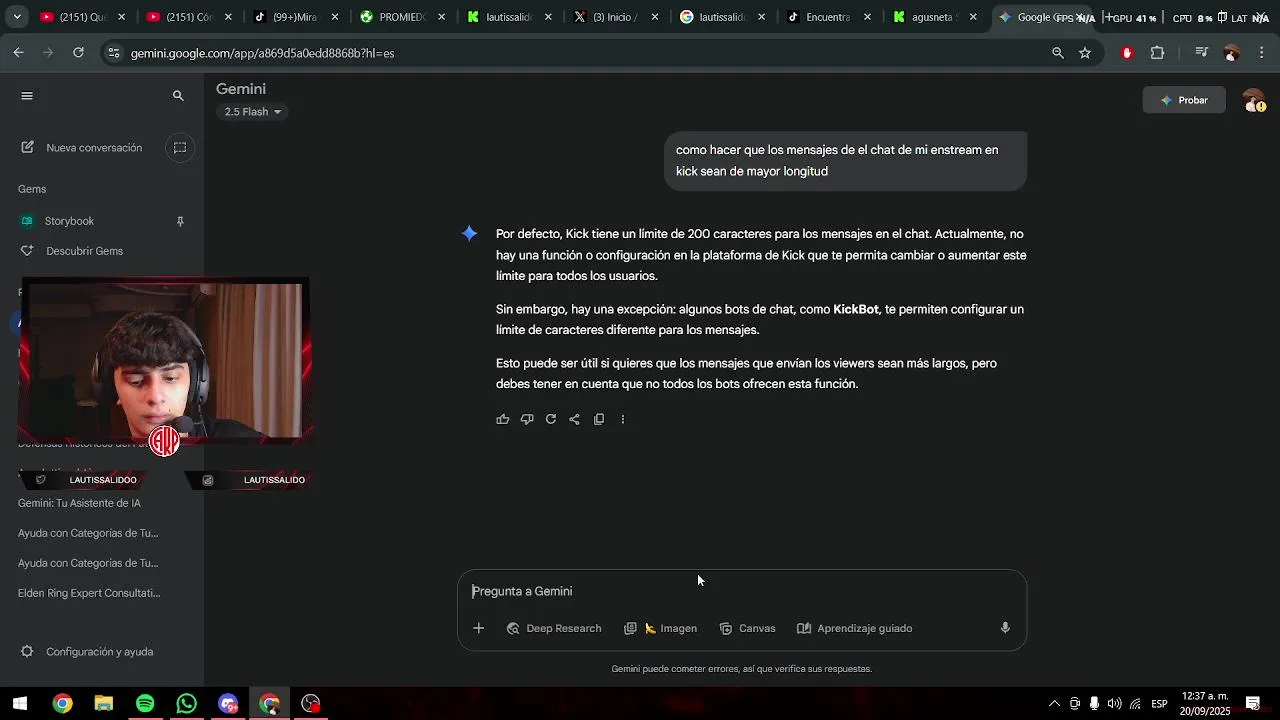1280x720 pixels.
Task: Open the extensions puzzle icon
Action: point(1157,53)
